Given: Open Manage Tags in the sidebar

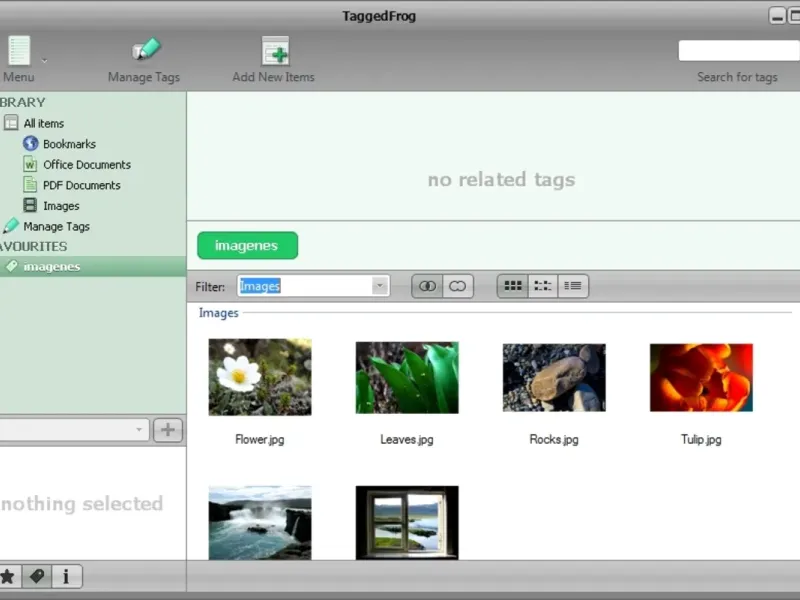Looking at the screenshot, I should (x=56, y=227).
